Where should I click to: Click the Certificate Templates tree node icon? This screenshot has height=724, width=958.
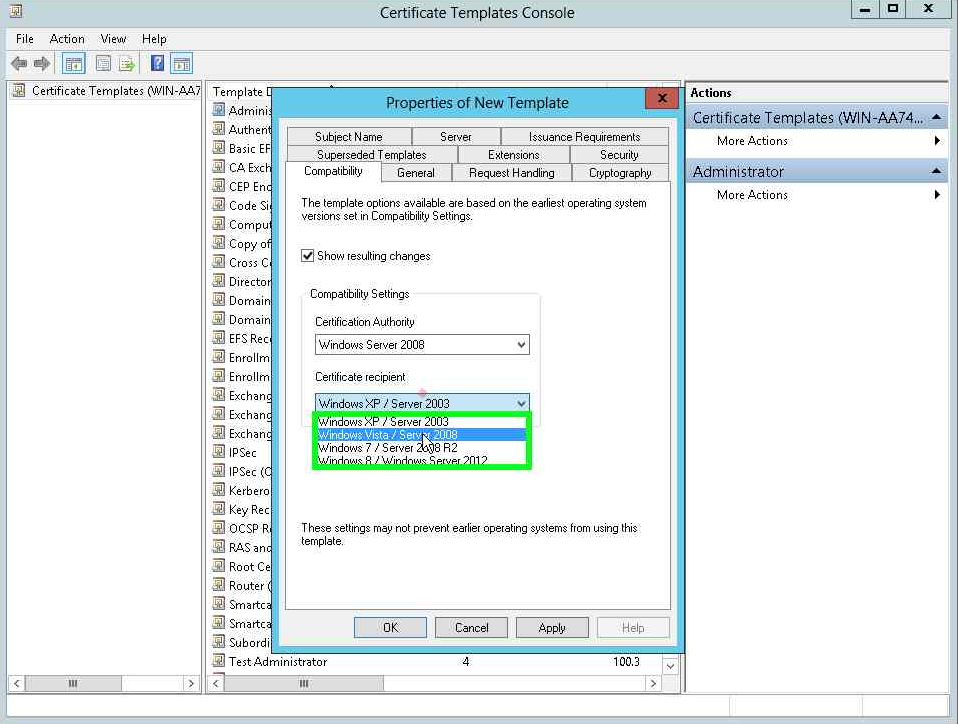coord(20,90)
